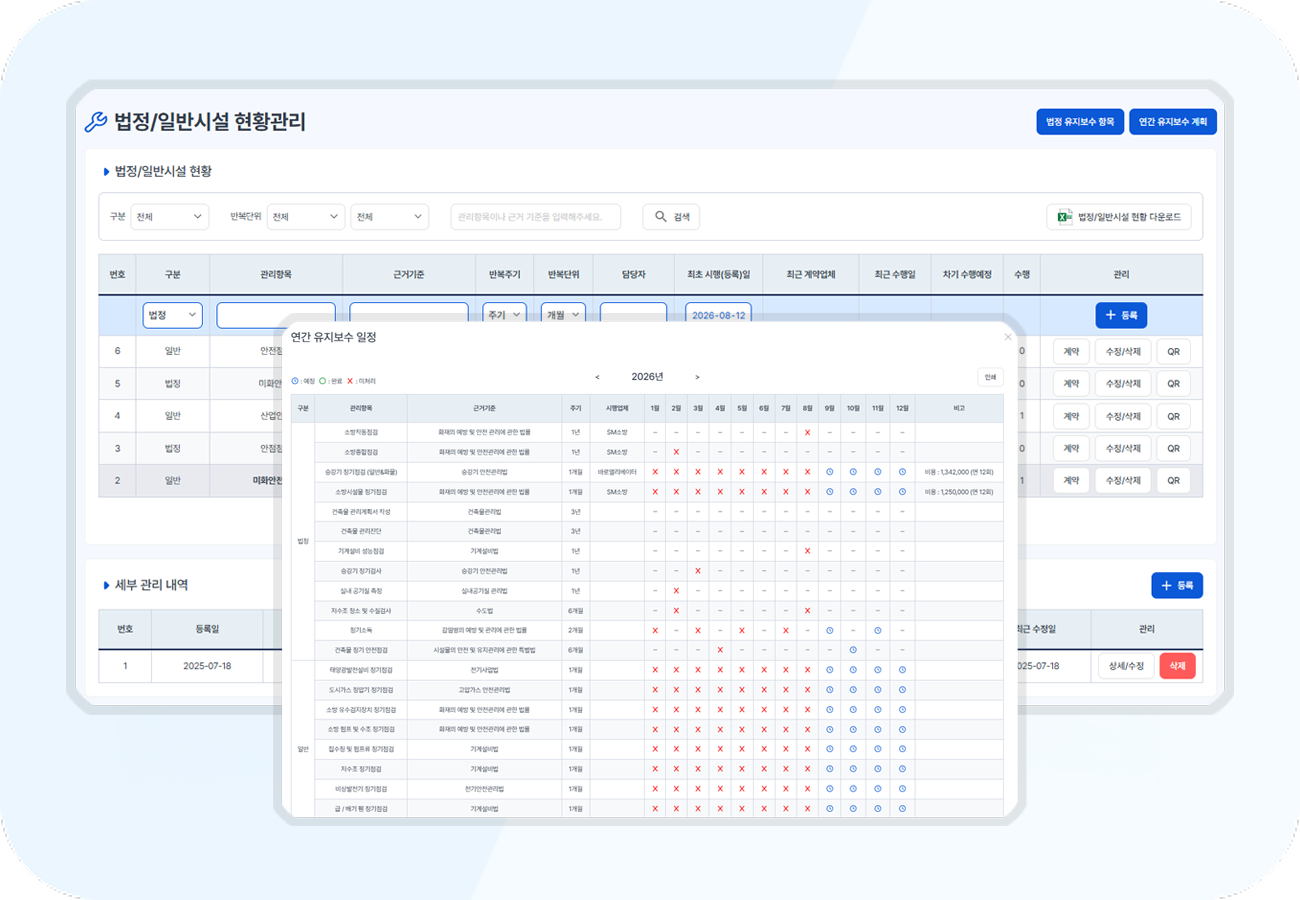1300x900 pixels.
Task: Go to previous year in maintenance schedule
Action: pos(597,377)
